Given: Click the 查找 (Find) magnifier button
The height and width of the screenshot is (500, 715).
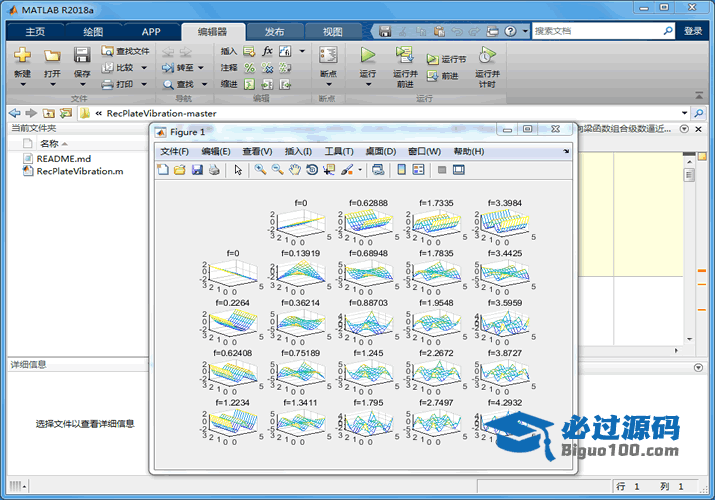Looking at the screenshot, I should (x=178, y=84).
